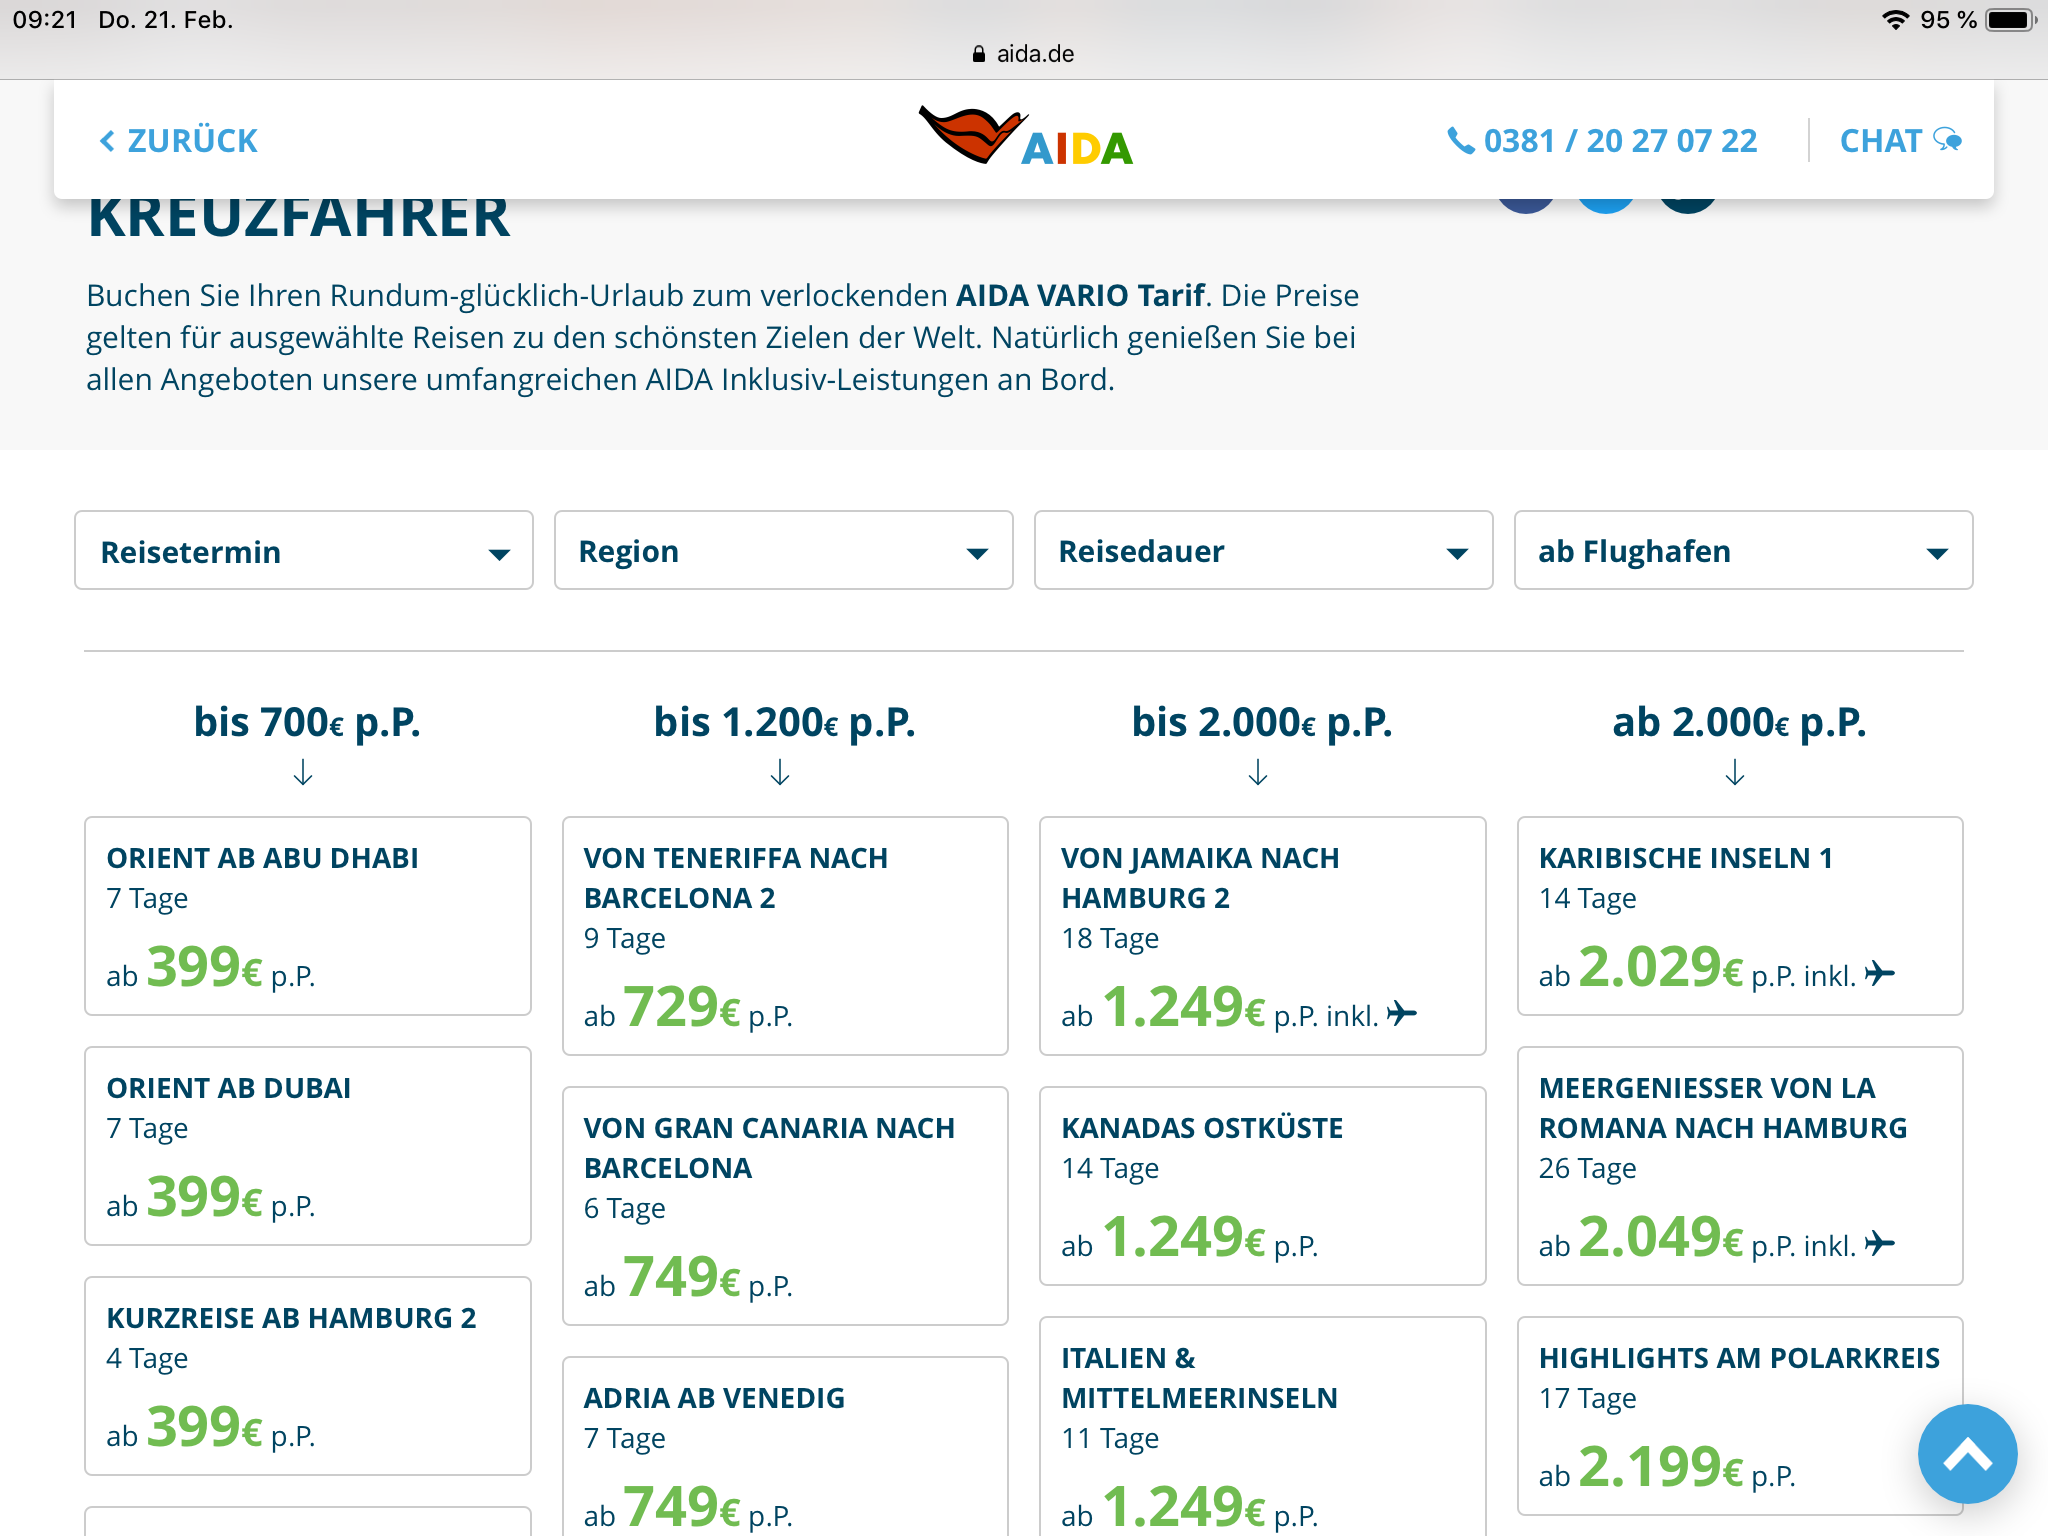Click the down arrow under bis 700€ p.P.

coord(303,772)
